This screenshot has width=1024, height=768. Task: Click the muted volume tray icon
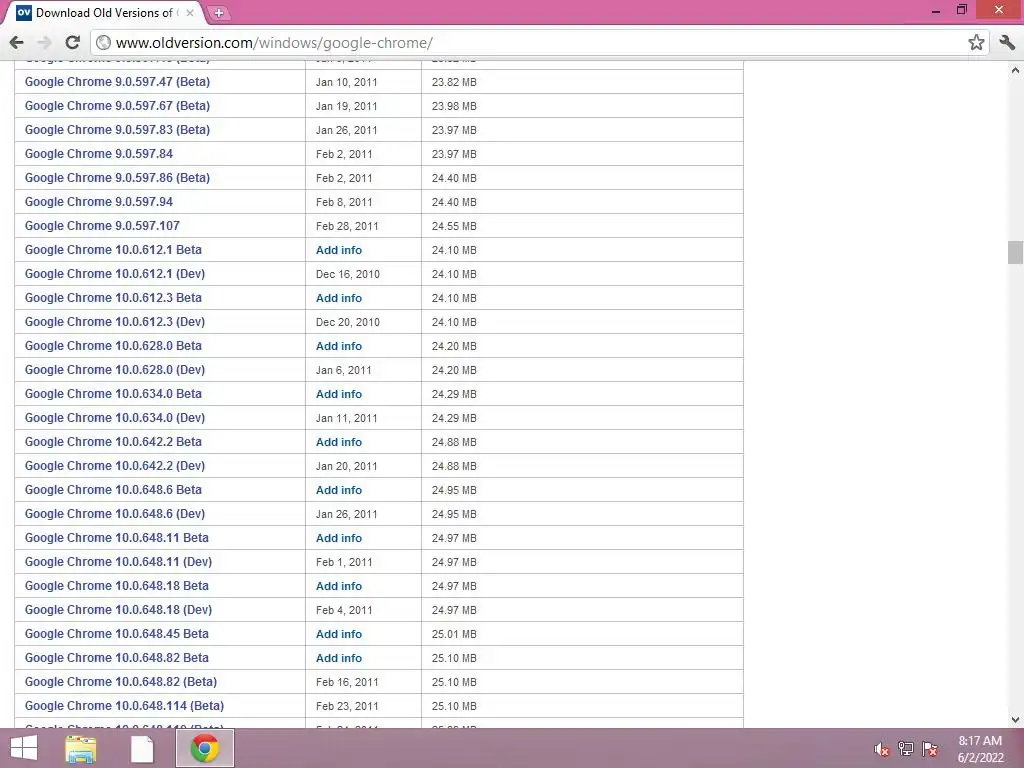pyautogui.click(x=881, y=749)
